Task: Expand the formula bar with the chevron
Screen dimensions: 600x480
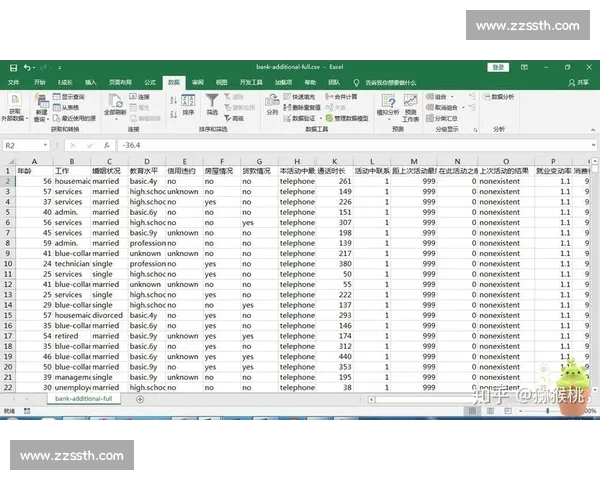Action: (x=593, y=145)
